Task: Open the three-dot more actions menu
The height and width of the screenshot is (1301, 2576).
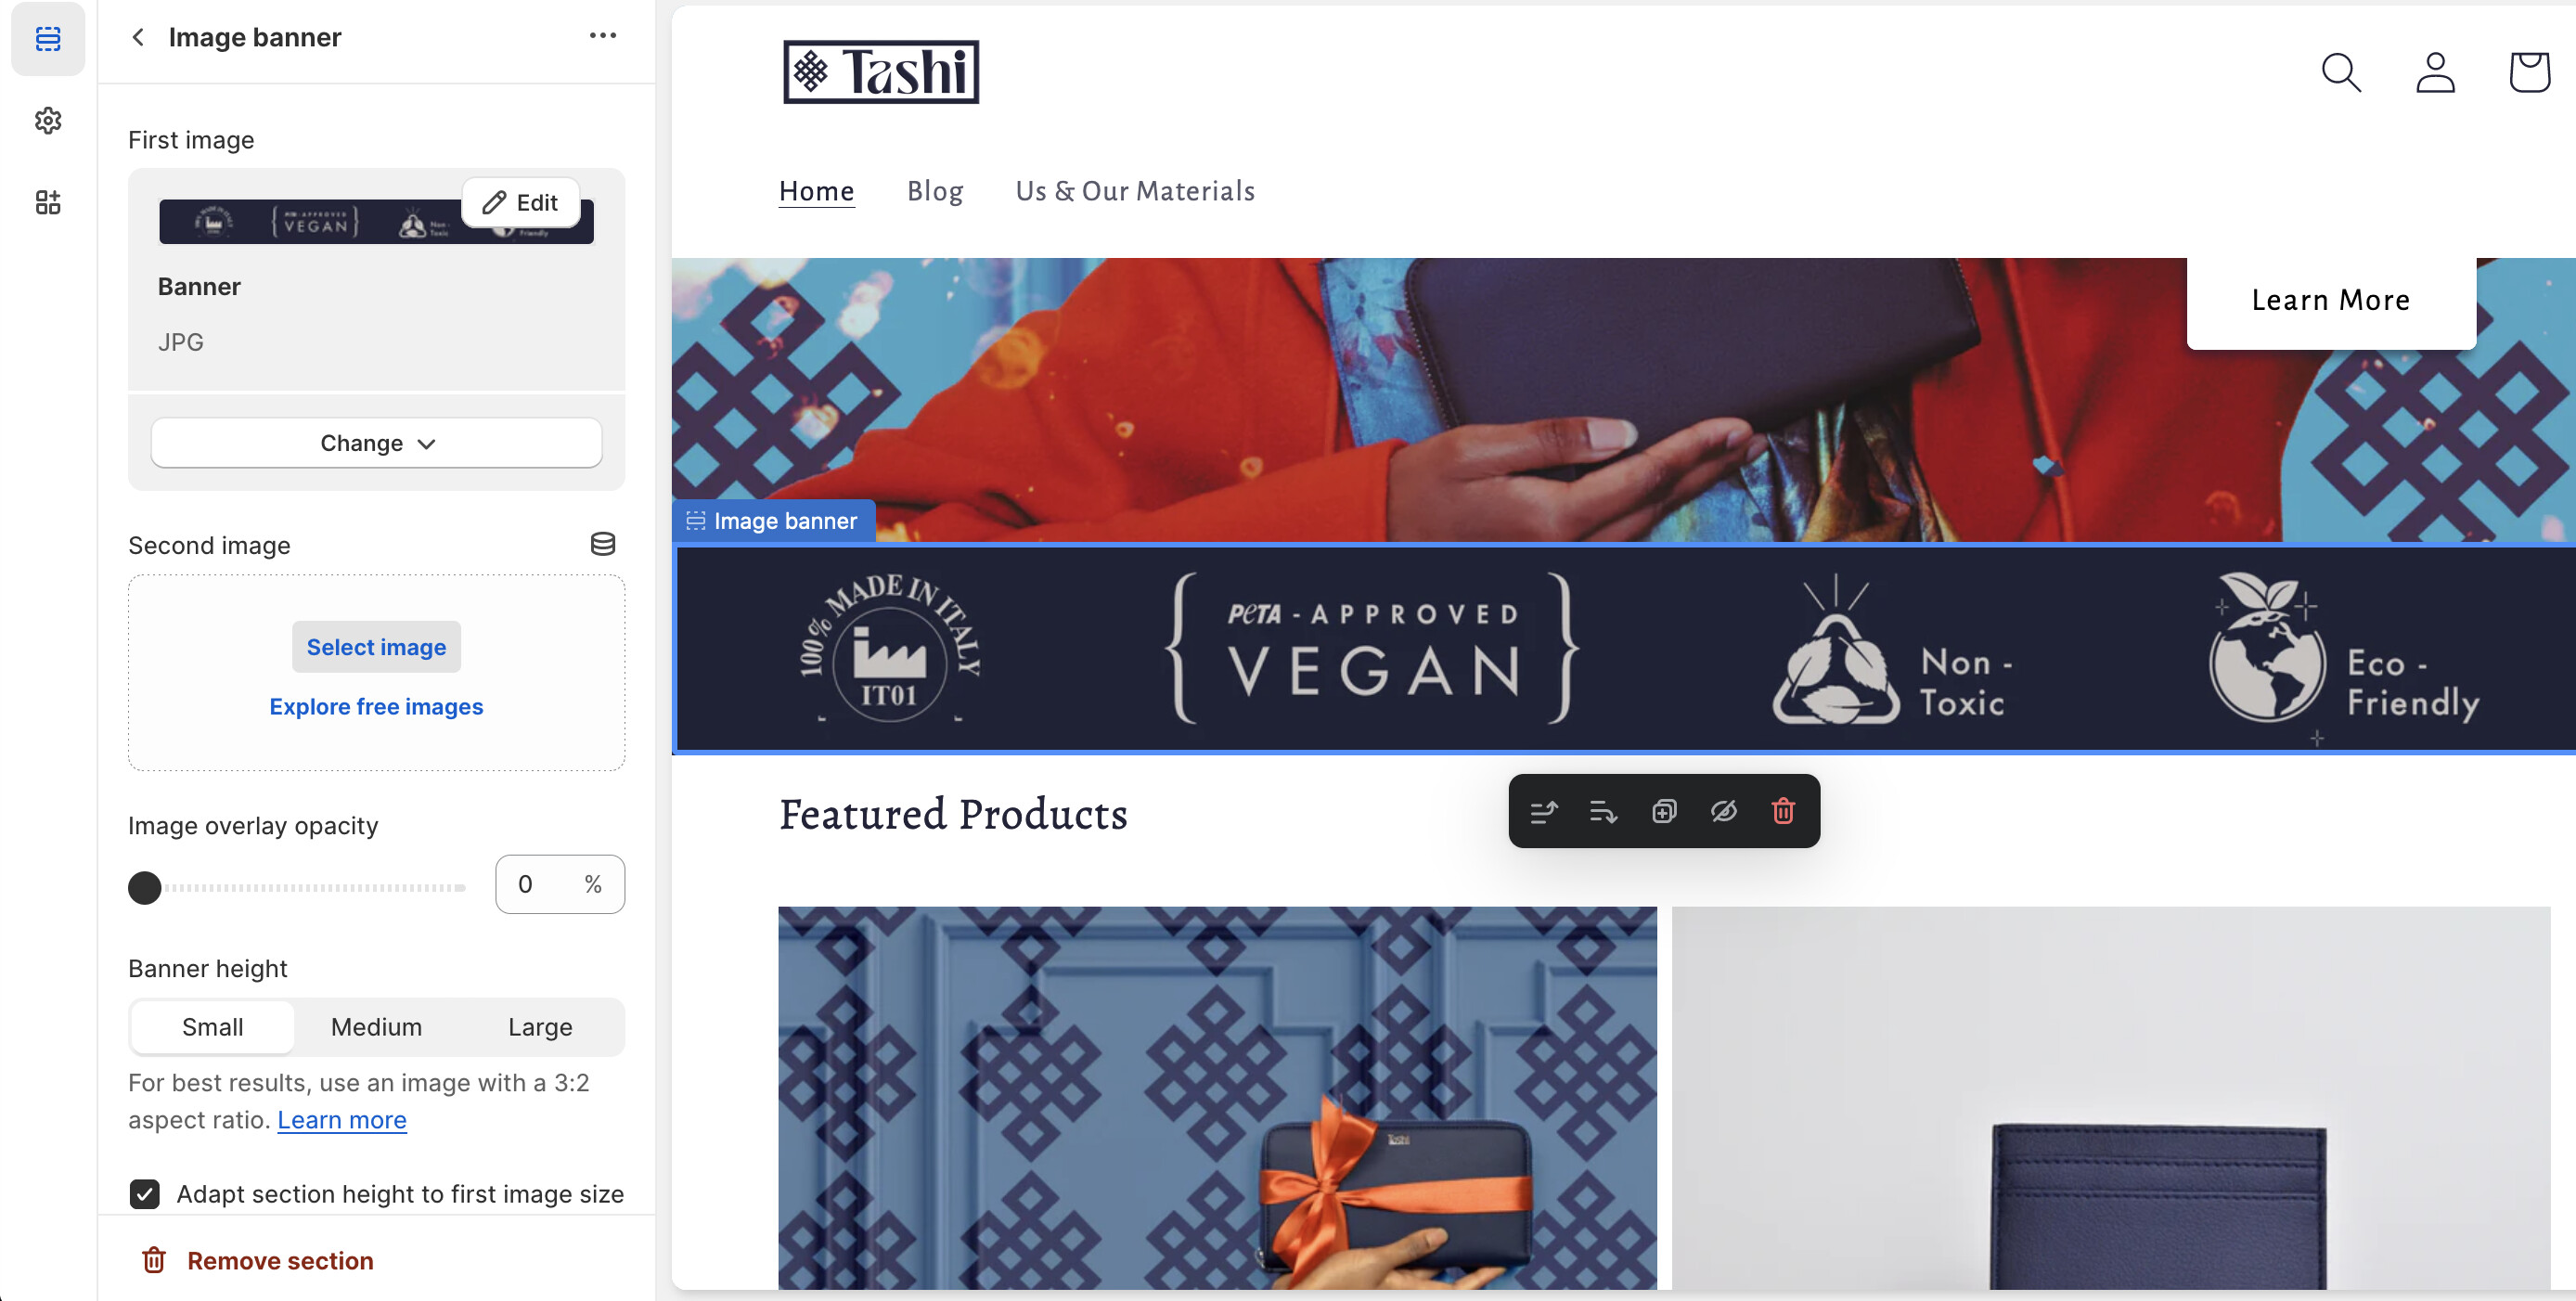Action: (x=602, y=36)
